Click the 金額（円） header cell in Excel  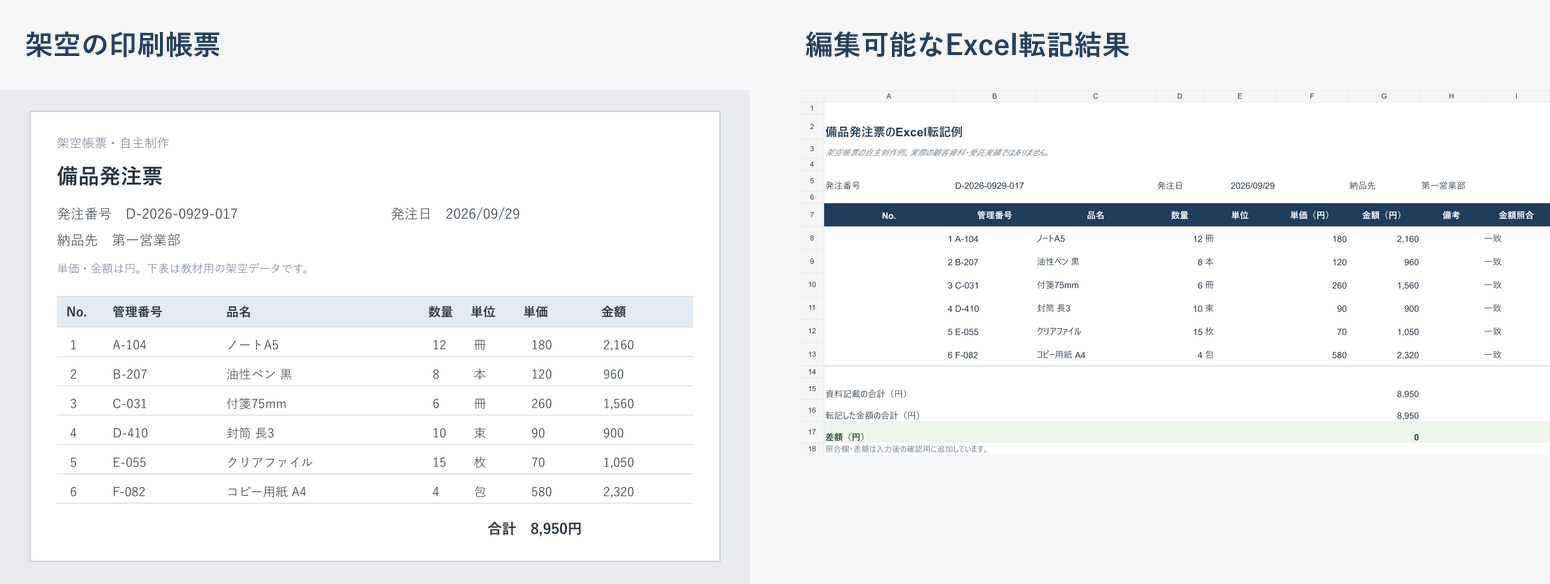(x=1384, y=215)
